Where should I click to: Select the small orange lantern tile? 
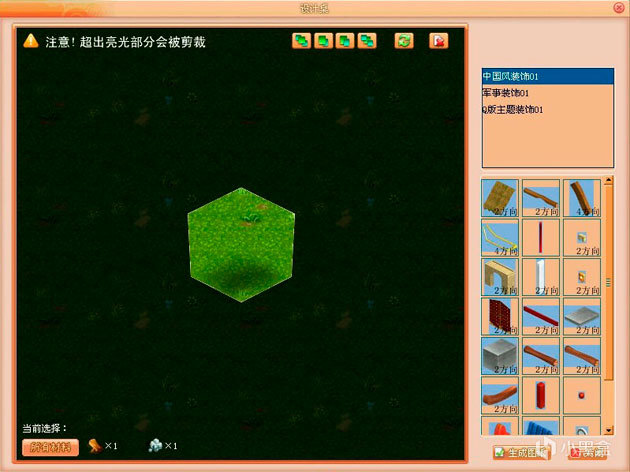point(582,277)
